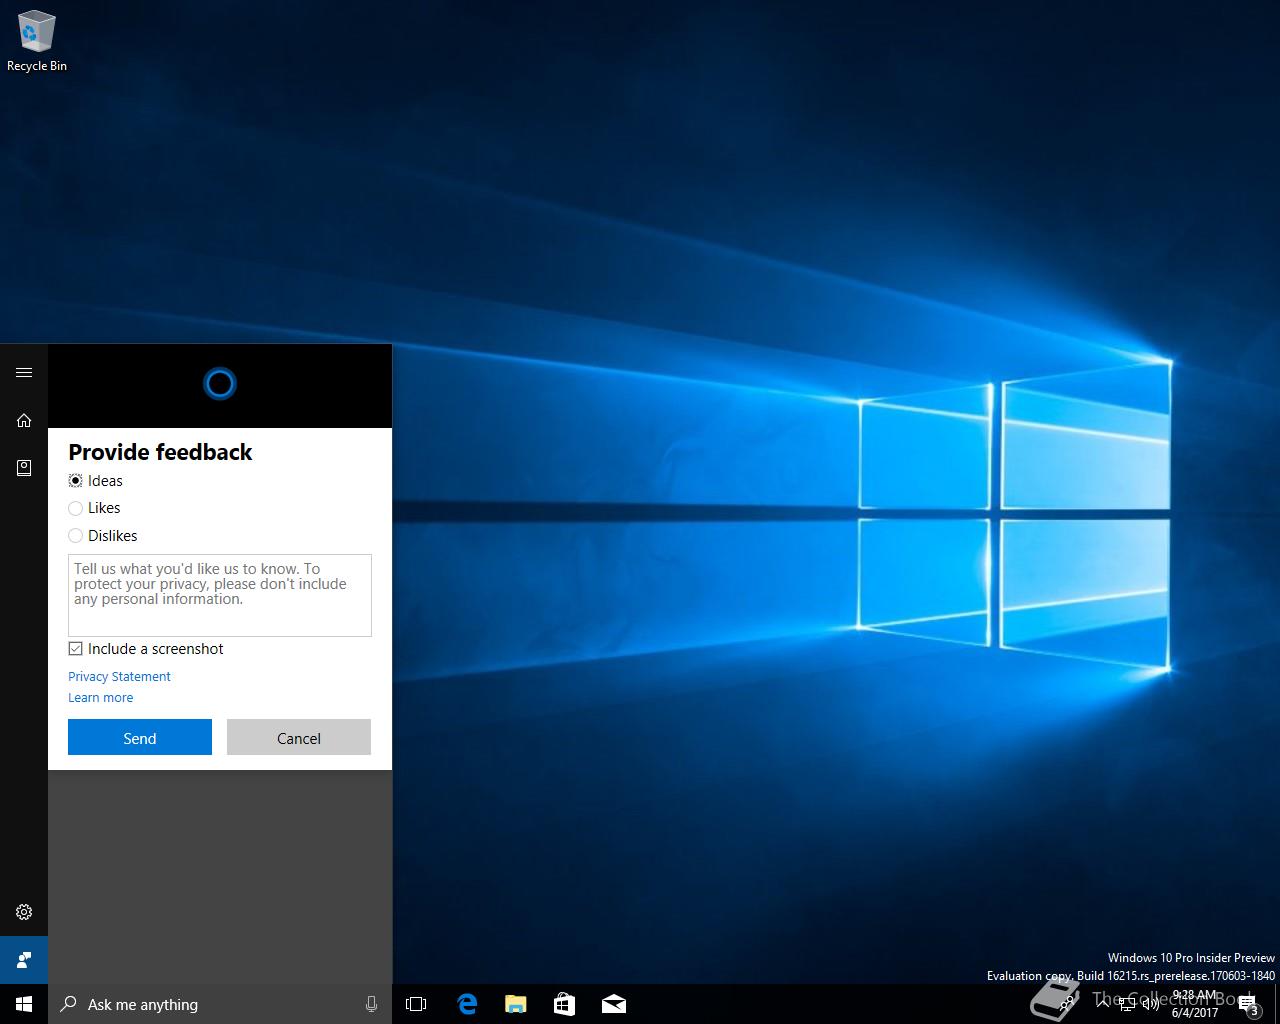Click the Cortana circle logo
This screenshot has width=1280, height=1024.
[220, 383]
